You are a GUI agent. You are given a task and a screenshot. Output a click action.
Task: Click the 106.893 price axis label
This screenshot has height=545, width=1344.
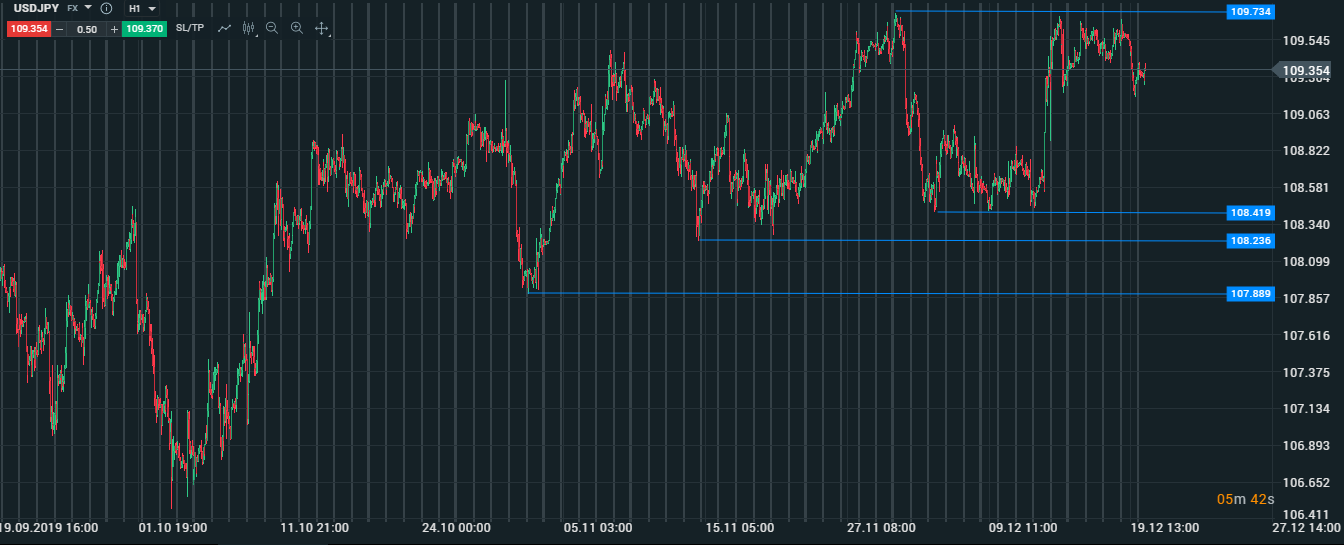pyautogui.click(x=1306, y=446)
